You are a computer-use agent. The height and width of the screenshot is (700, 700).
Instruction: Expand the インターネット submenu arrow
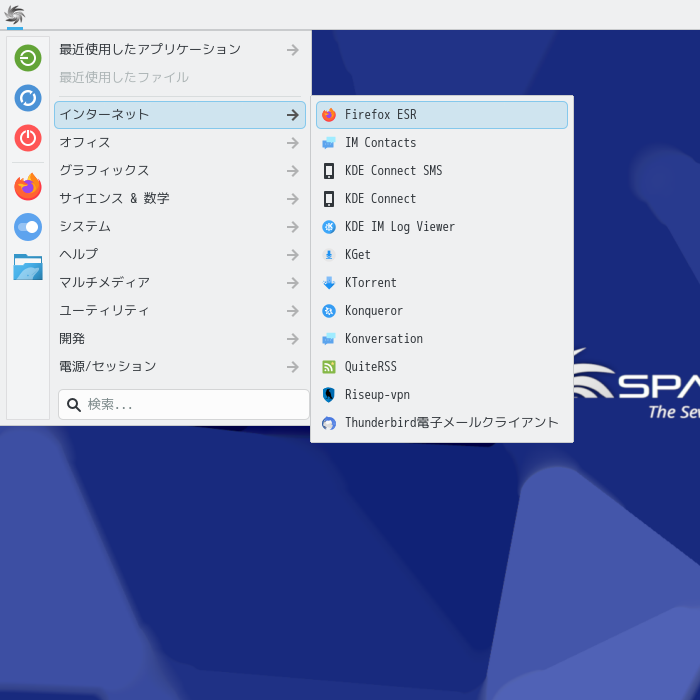(x=293, y=115)
